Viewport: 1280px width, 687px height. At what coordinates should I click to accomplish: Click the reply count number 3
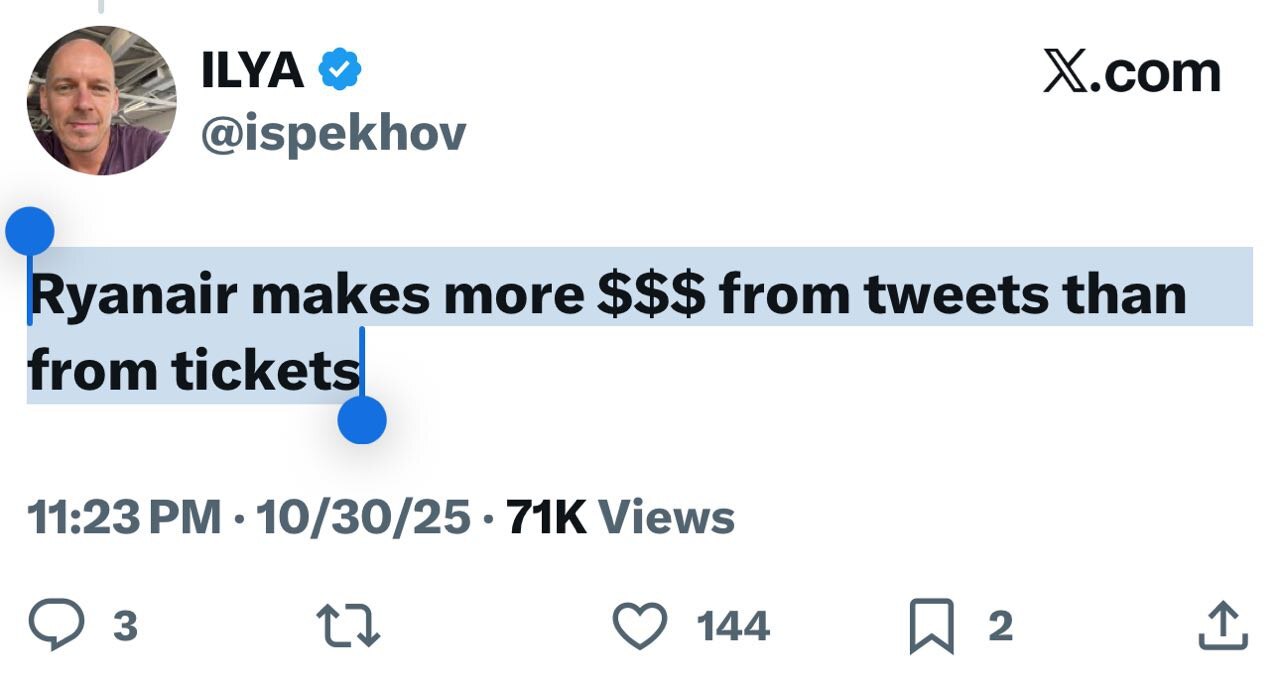pos(125,627)
